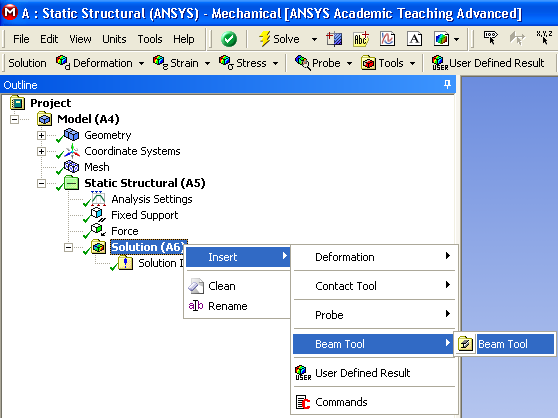
Task: Expand the Geometry tree node
Action: [41, 135]
